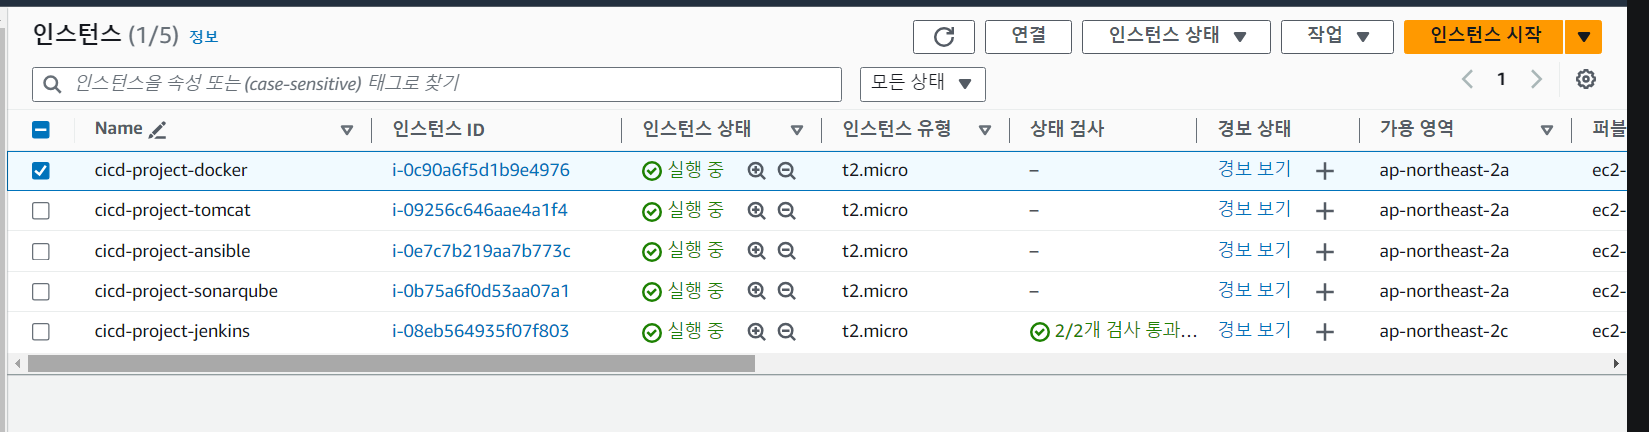This screenshot has width=1649, height=432.
Task: Sort by 인스턴스 유형 column arrow
Action: click(985, 130)
